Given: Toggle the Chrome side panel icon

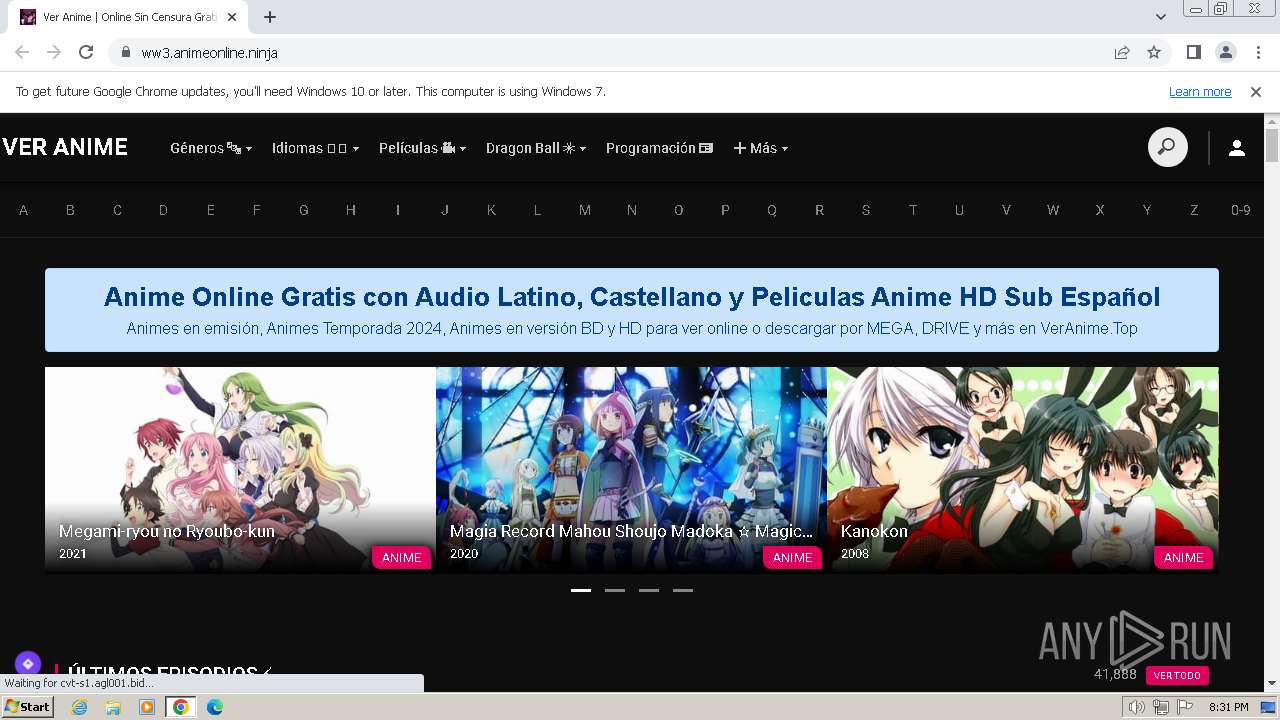Looking at the screenshot, I should pyautogui.click(x=1194, y=52).
